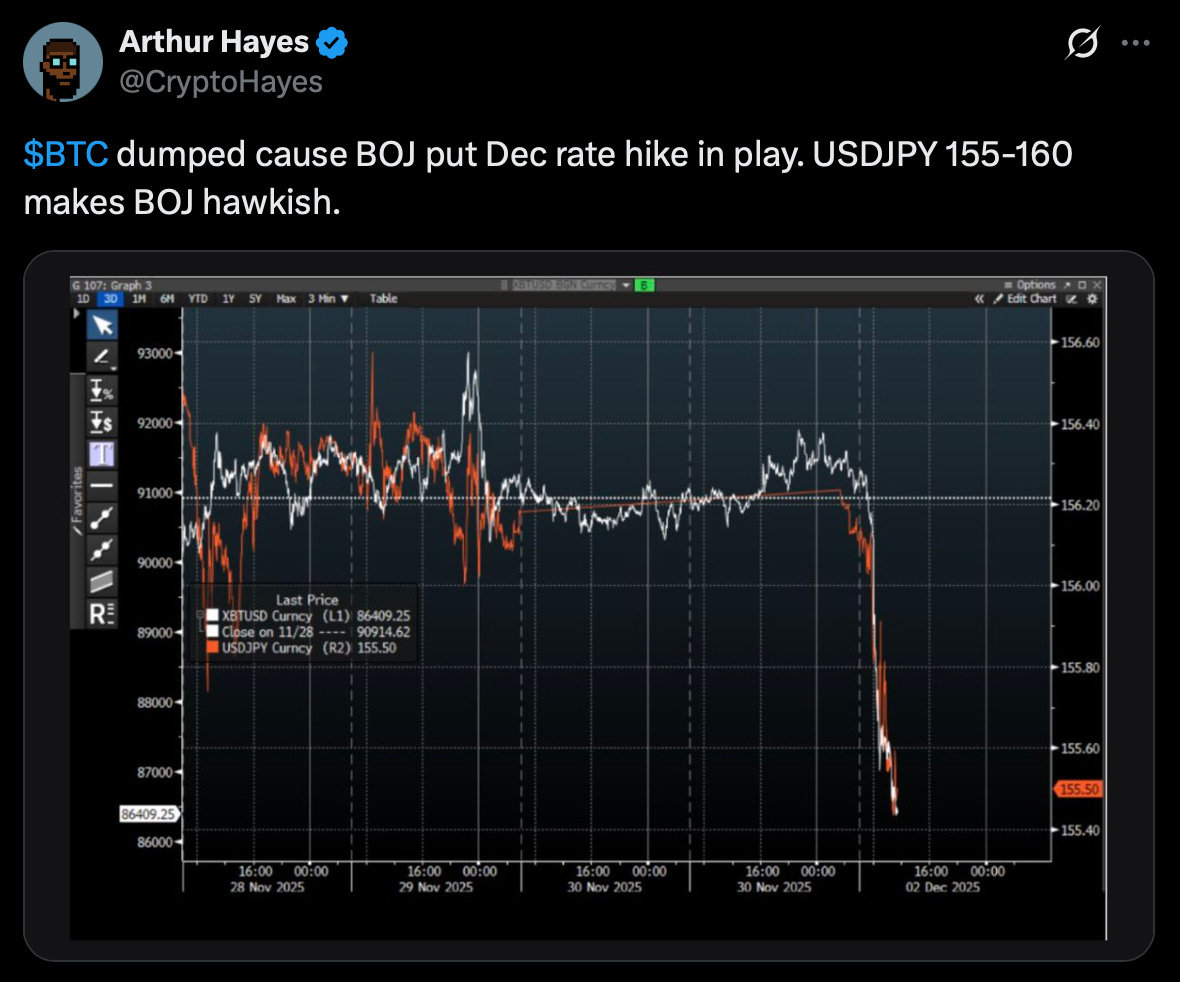This screenshot has height=982, width=1180.
Task: Collapse panel with the double-left chevron
Action: 979,299
